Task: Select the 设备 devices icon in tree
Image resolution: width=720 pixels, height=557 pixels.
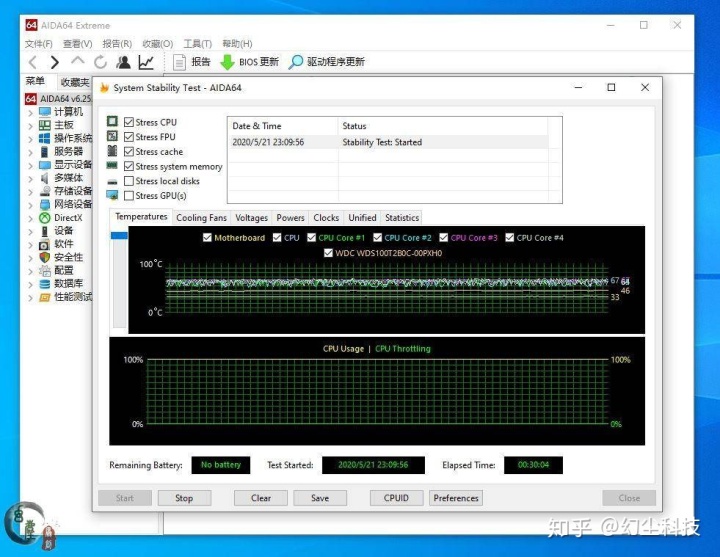Action: pos(45,231)
